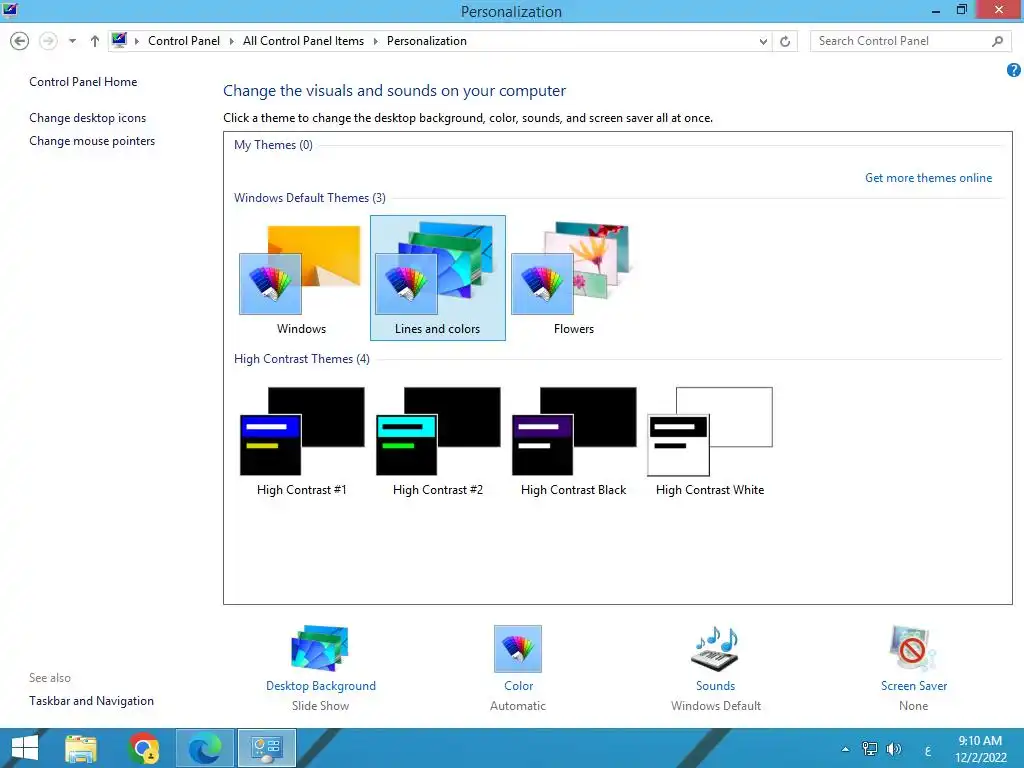Image resolution: width=1024 pixels, height=768 pixels.
Task: Minimize the Personalization window
Action: click(x=935, y=10)
